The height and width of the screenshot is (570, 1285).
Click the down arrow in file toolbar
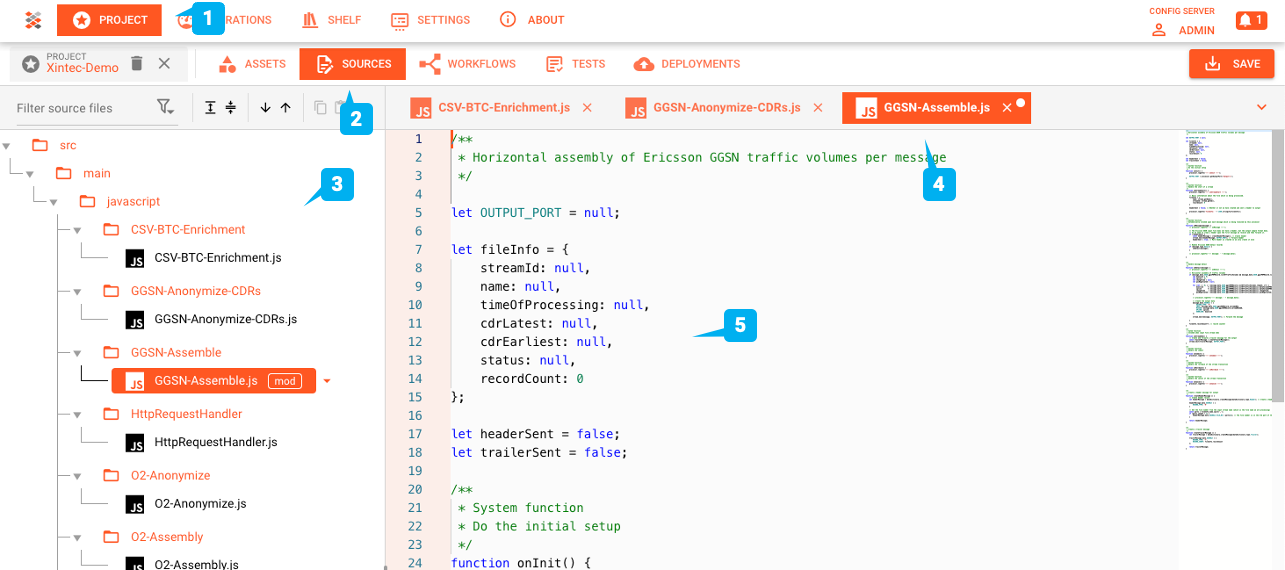(265, 108)
